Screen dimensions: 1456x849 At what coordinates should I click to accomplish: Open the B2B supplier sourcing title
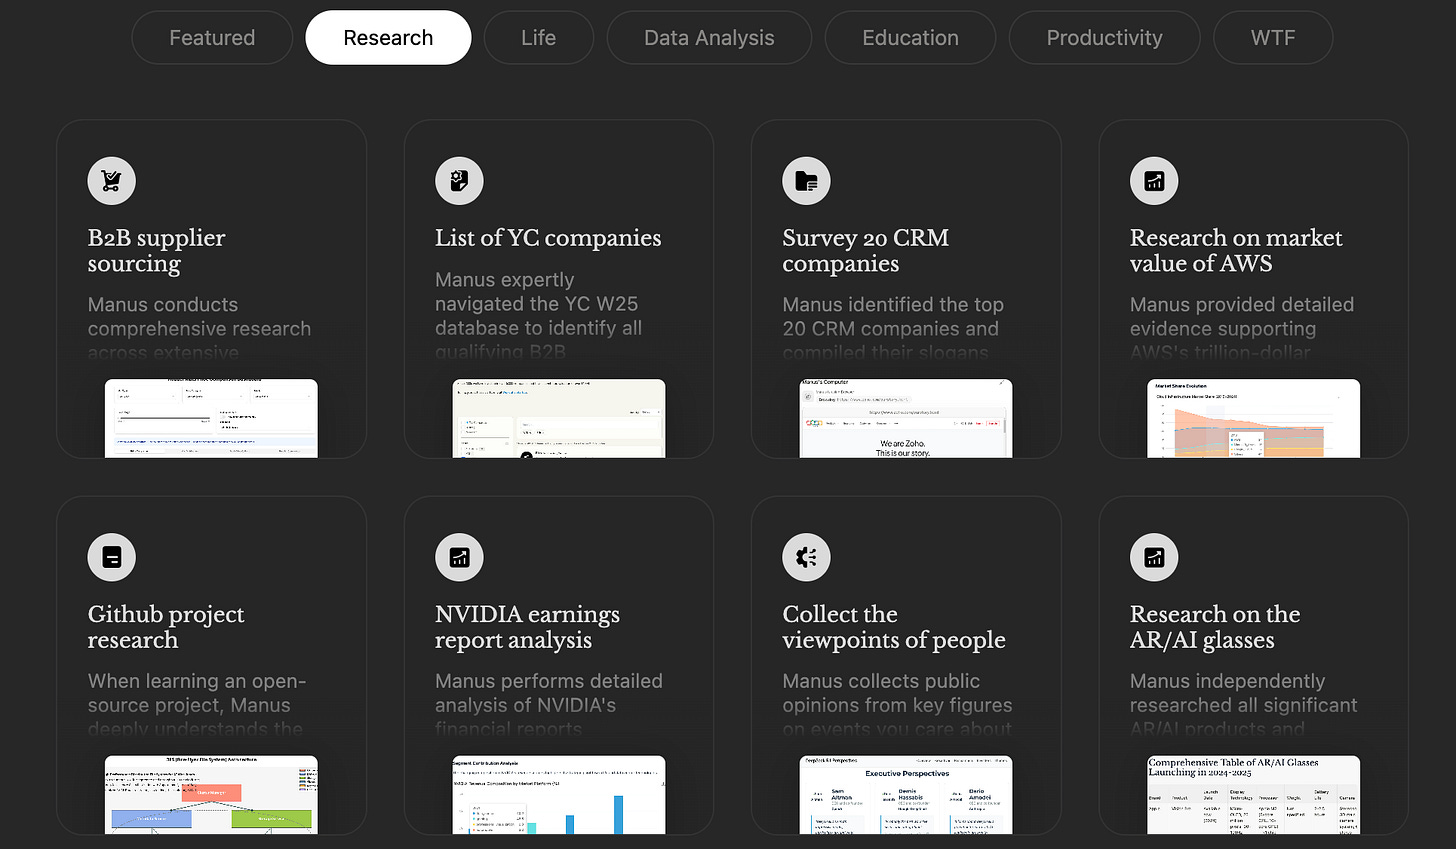click(x=156, y=250)
